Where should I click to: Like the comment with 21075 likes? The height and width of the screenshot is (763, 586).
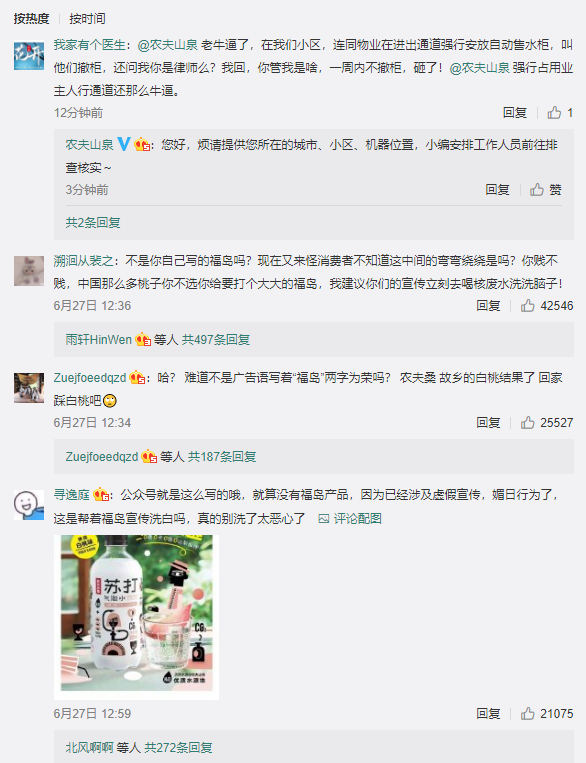pyautogui.click(x=547, y=713)
